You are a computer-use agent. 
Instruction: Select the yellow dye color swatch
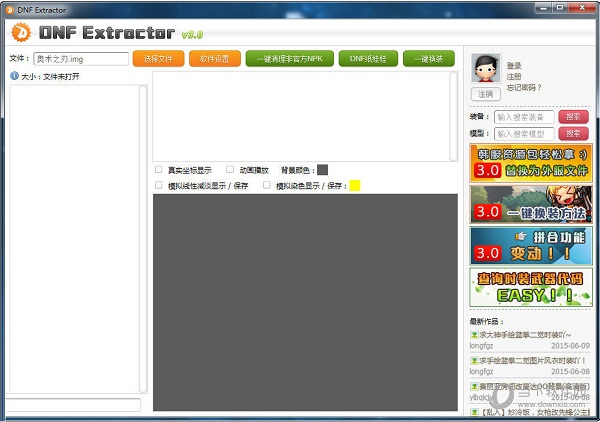tap(354, 185)
